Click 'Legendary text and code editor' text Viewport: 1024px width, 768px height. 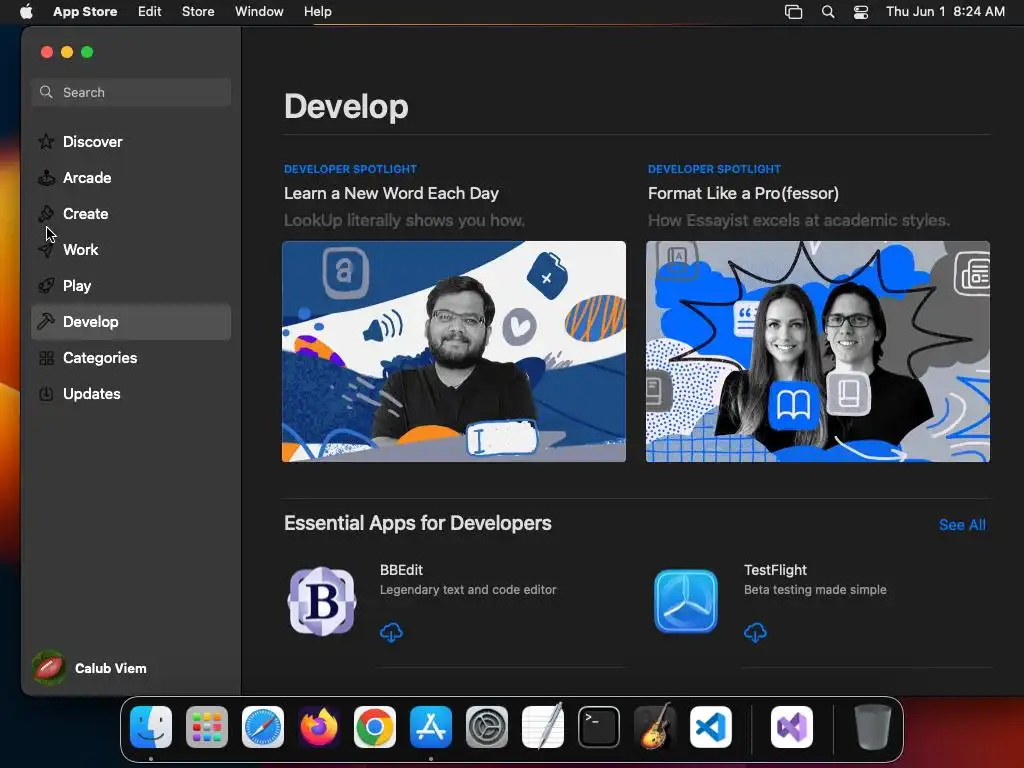click(468, 590)
